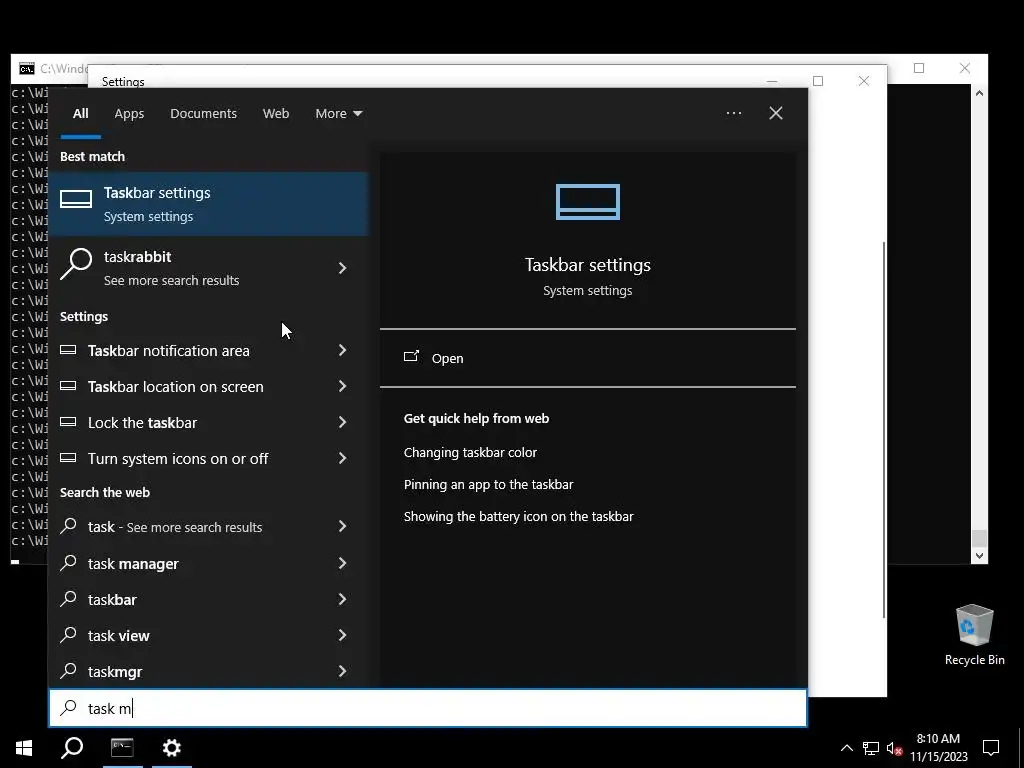Select 'taskbar' web suggestion
Viewport: 1024px width, 768px height.
(188, 600)
